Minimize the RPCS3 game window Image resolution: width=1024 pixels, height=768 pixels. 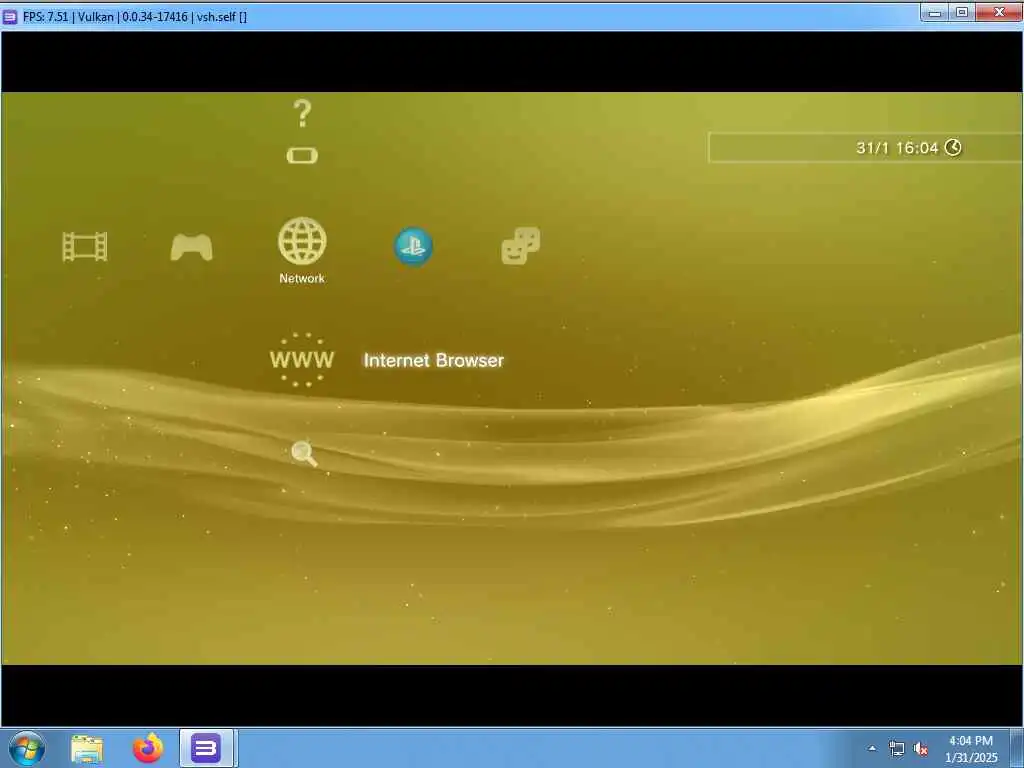[x=935, y=12]
